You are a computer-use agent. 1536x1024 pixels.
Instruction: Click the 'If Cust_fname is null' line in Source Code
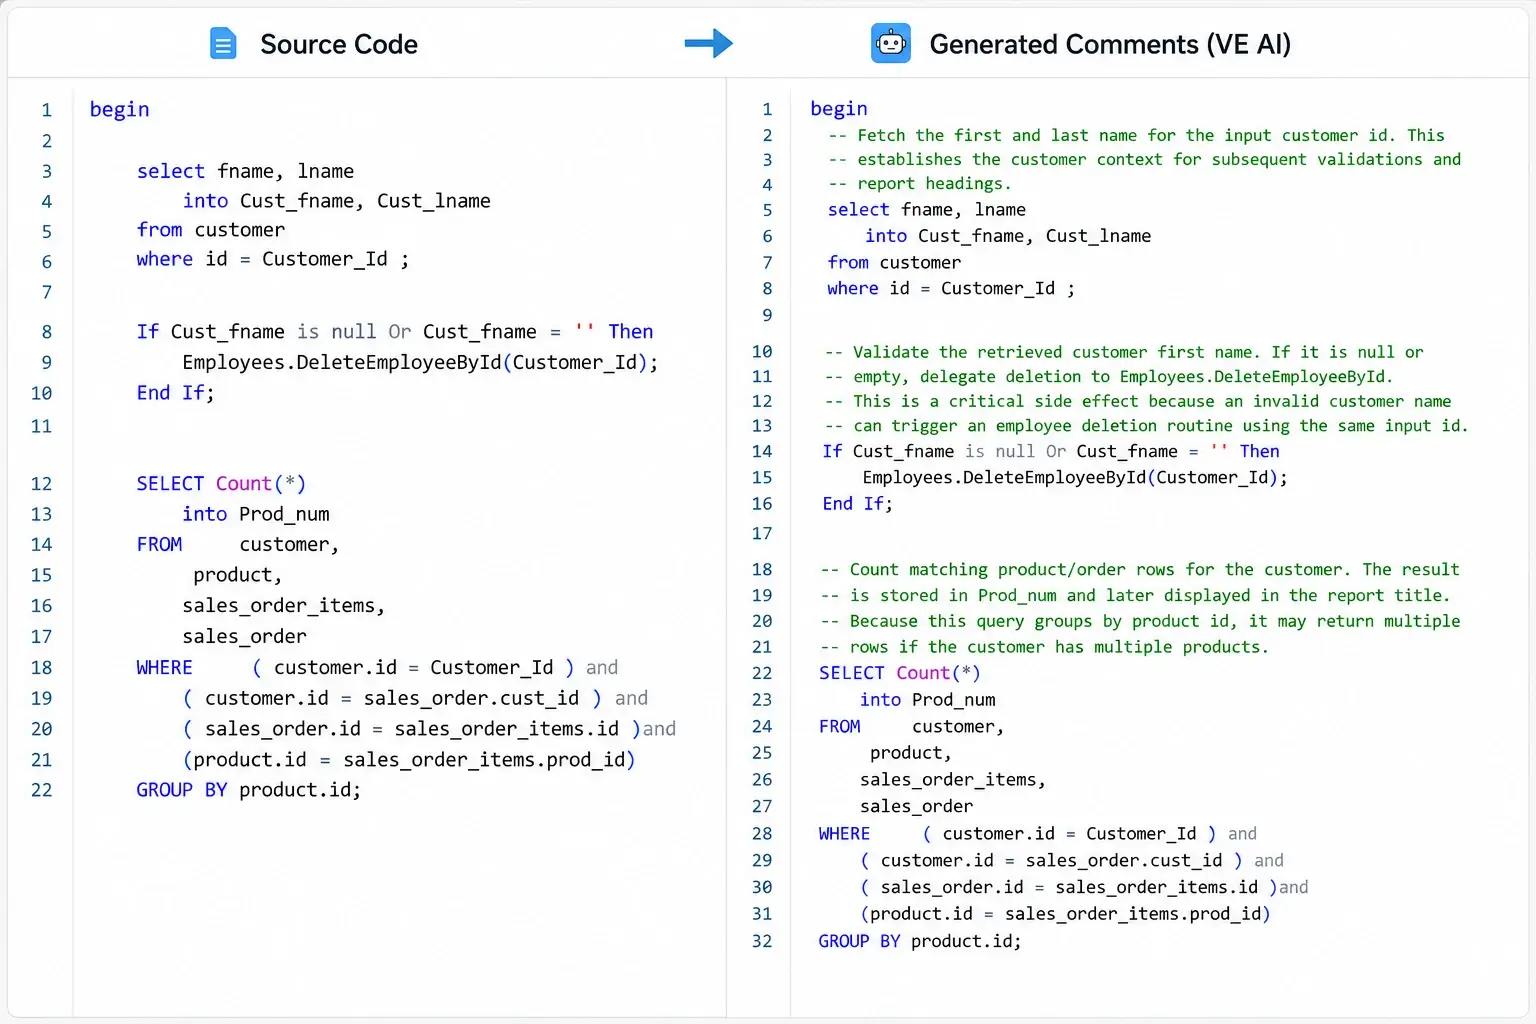point(395,332)
